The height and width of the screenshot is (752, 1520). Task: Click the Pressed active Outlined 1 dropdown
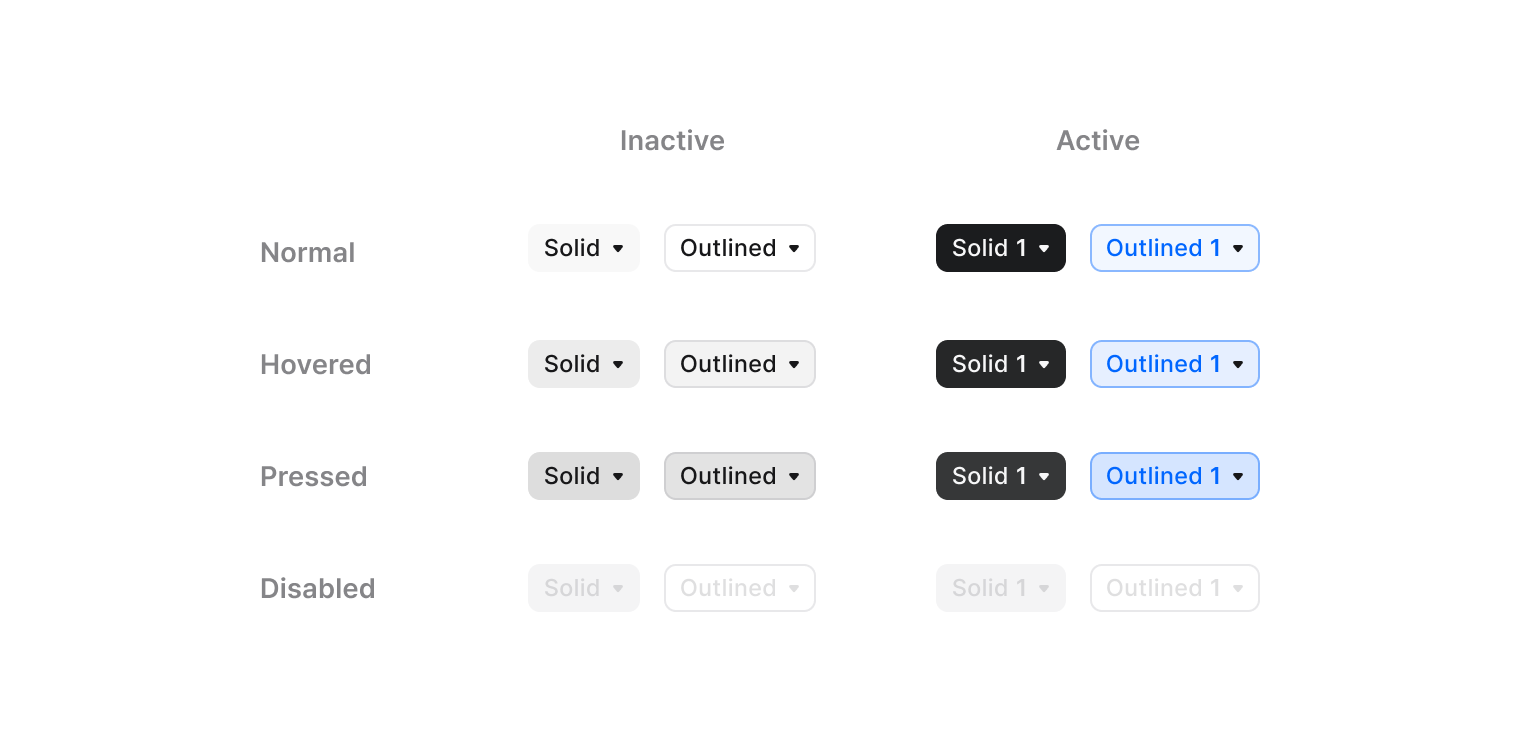point(1174,476)
